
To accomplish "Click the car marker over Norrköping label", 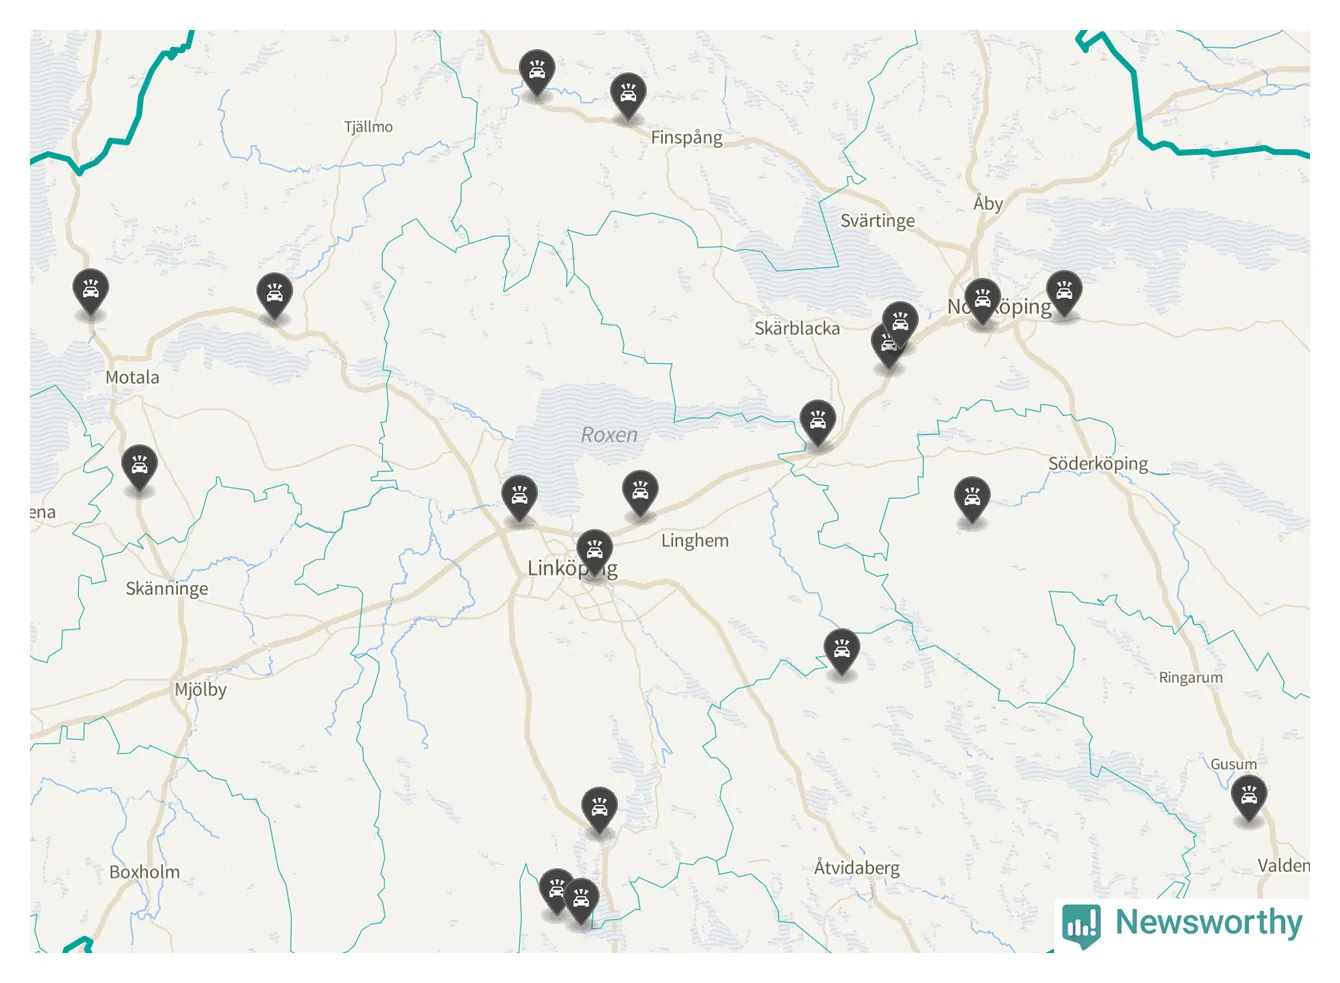I will coord(982,301).
